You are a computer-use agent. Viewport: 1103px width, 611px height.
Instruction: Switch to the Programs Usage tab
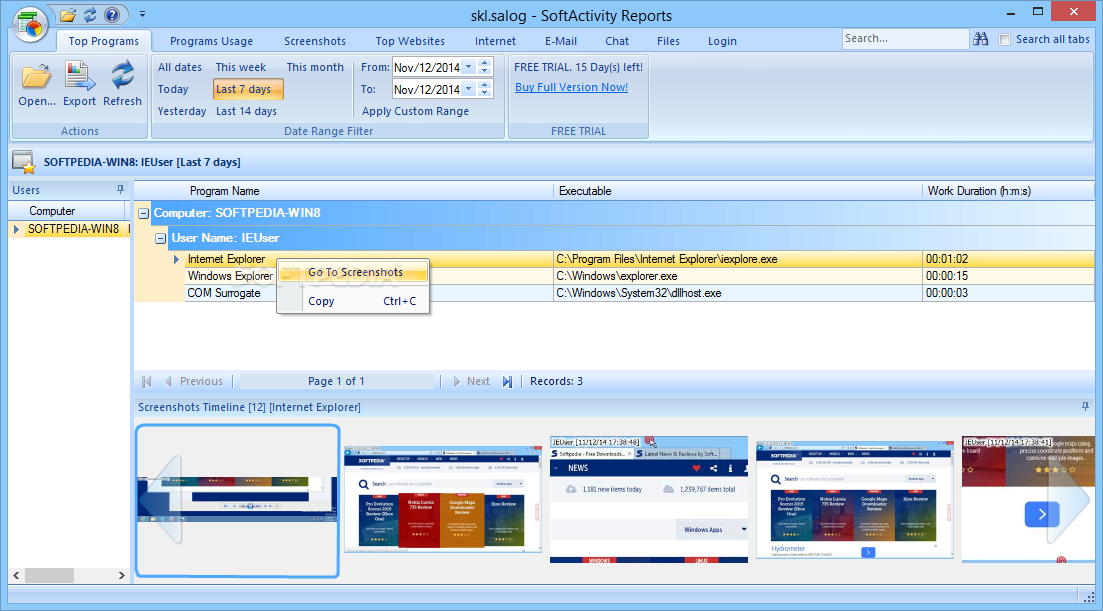point(211,41)
